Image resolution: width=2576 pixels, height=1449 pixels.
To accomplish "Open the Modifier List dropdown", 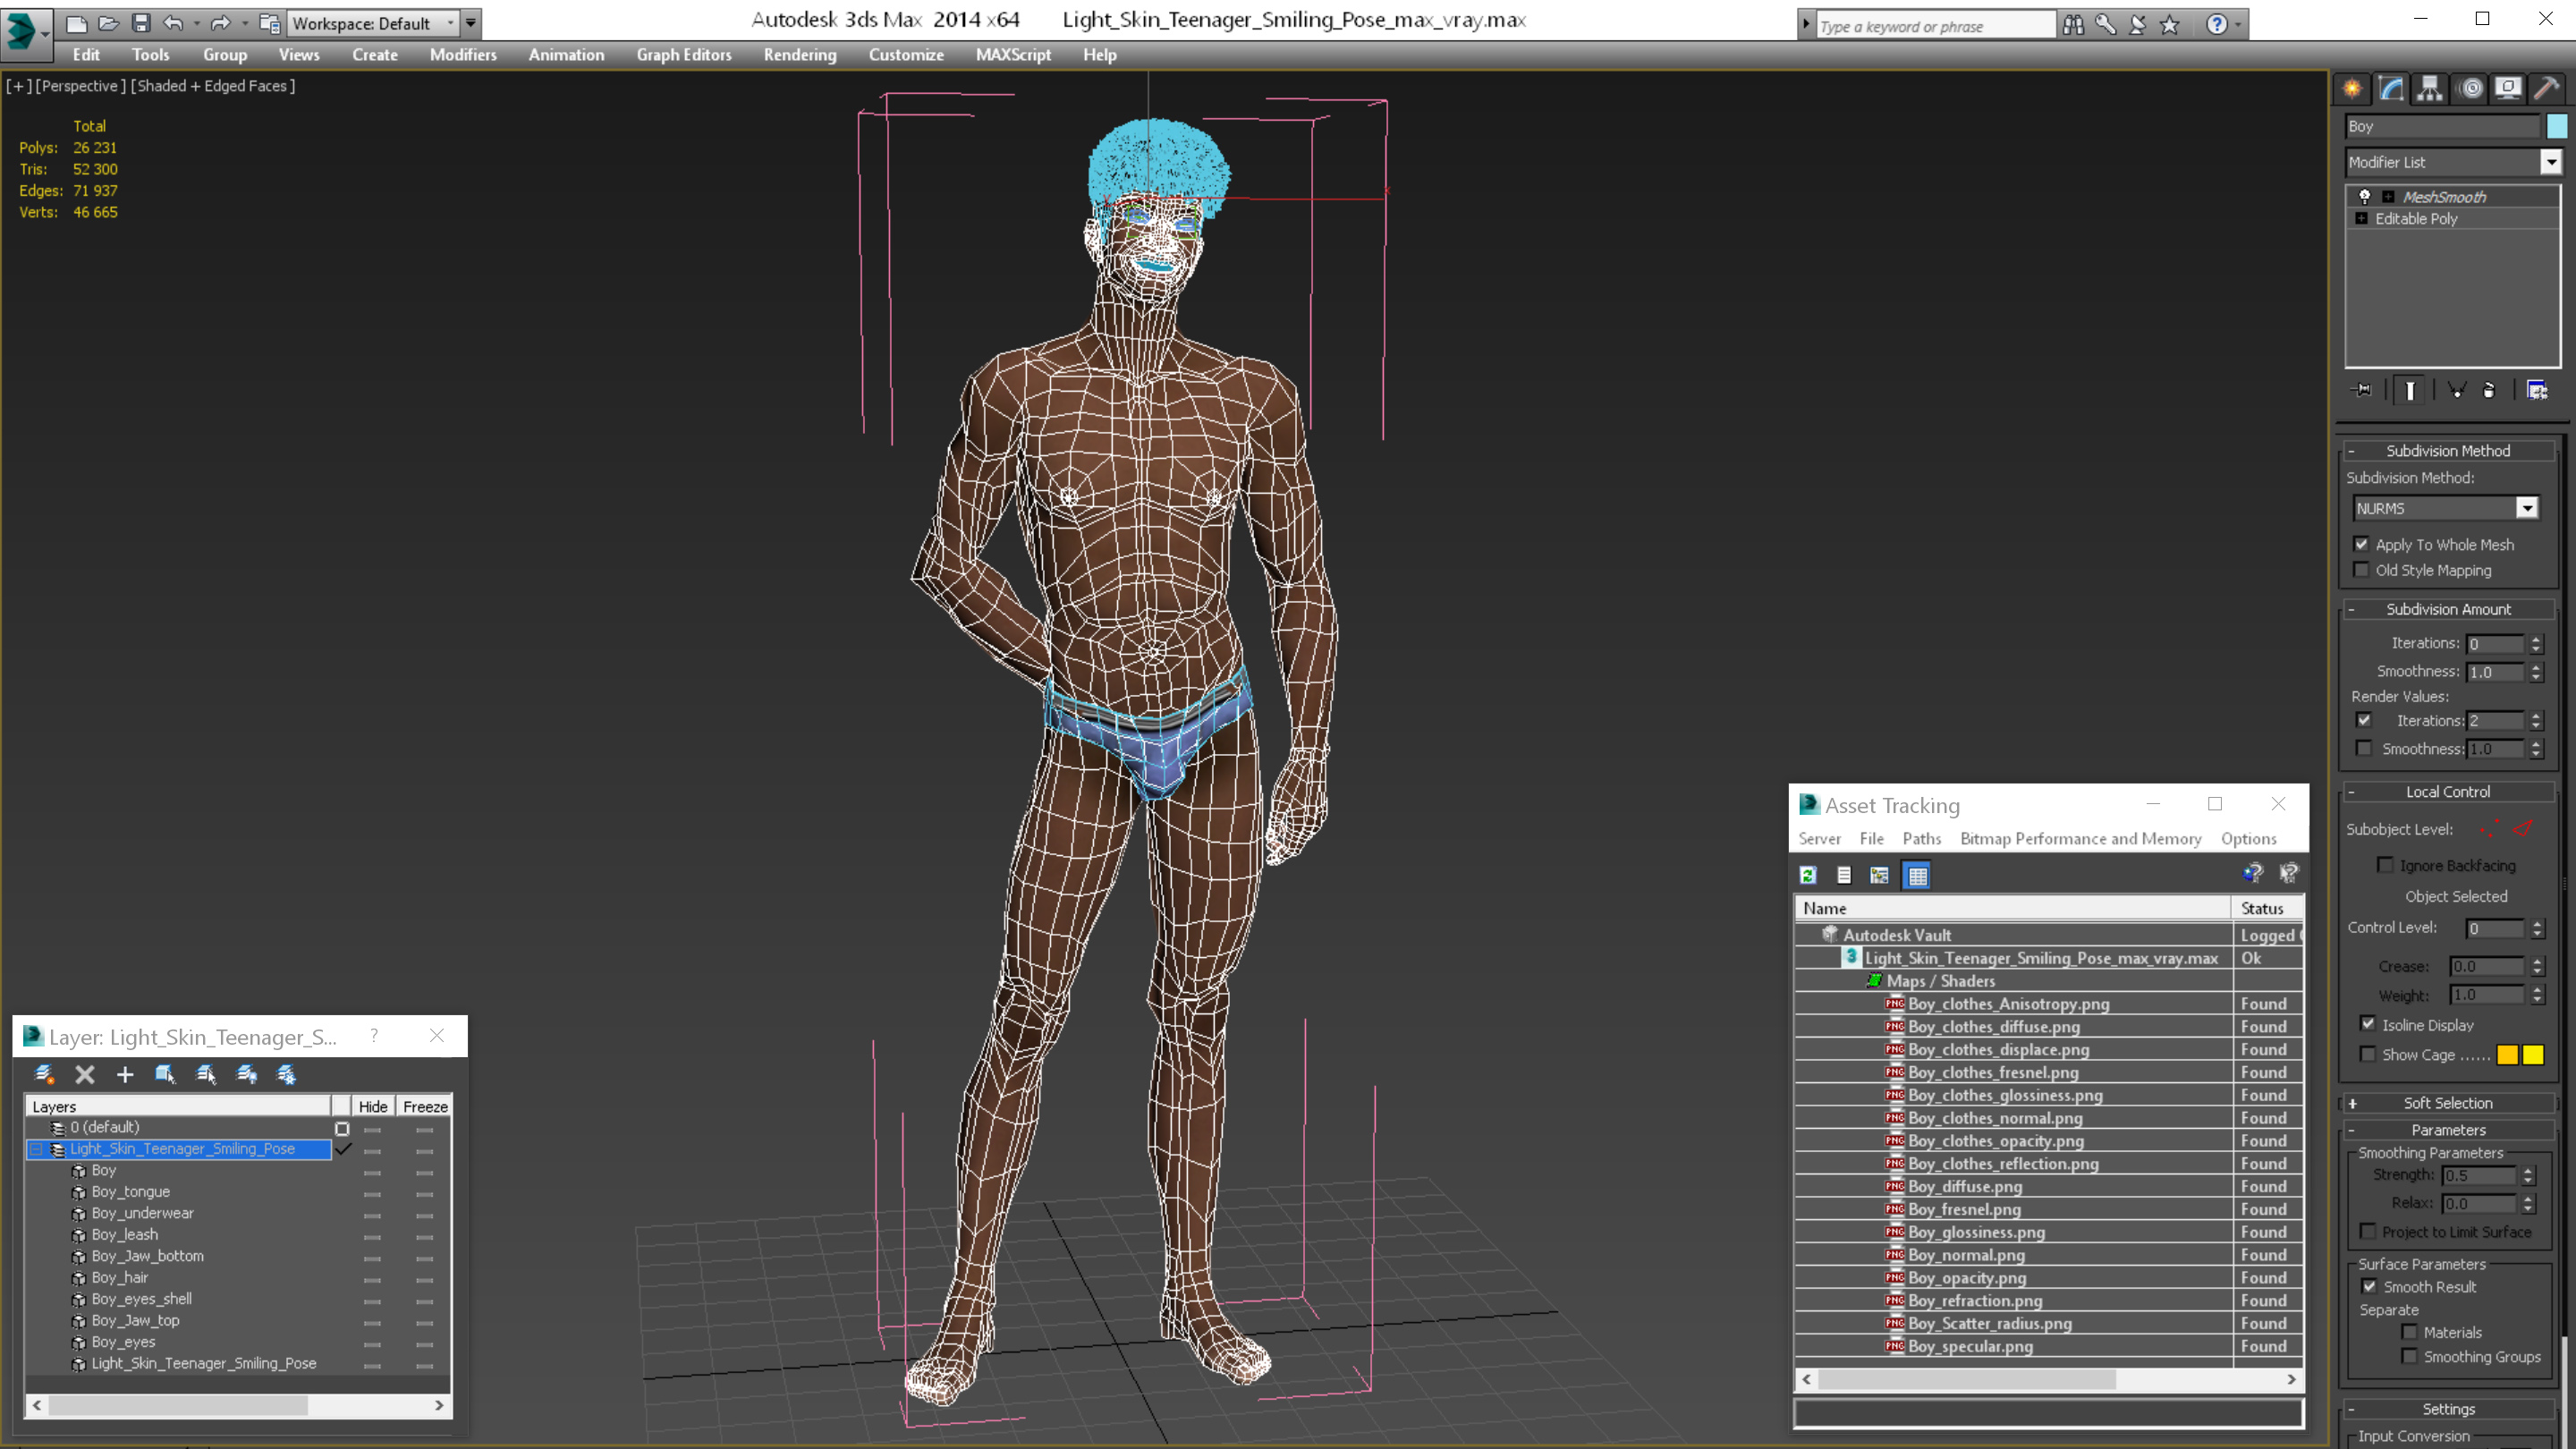I will [x=2551, y=162].
